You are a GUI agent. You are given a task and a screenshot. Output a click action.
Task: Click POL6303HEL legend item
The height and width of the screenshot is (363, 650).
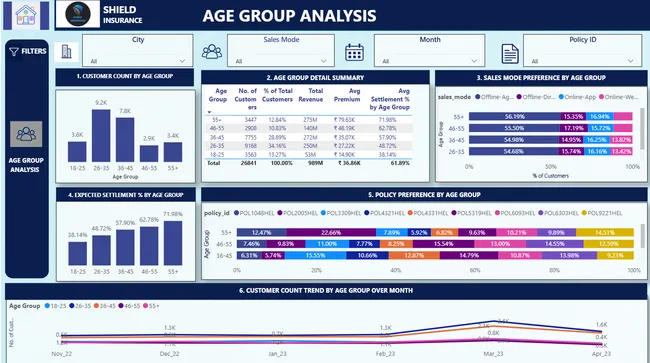(558, 213)
